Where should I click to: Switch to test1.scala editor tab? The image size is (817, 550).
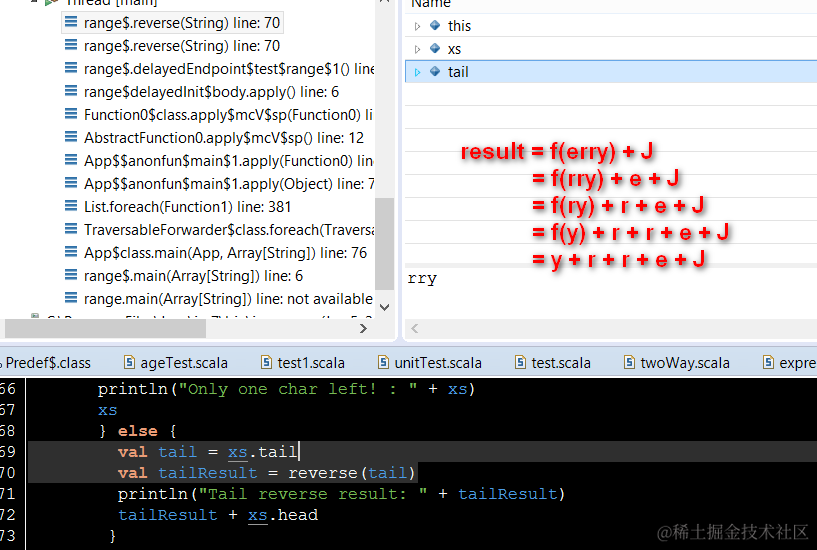point(303,362)
